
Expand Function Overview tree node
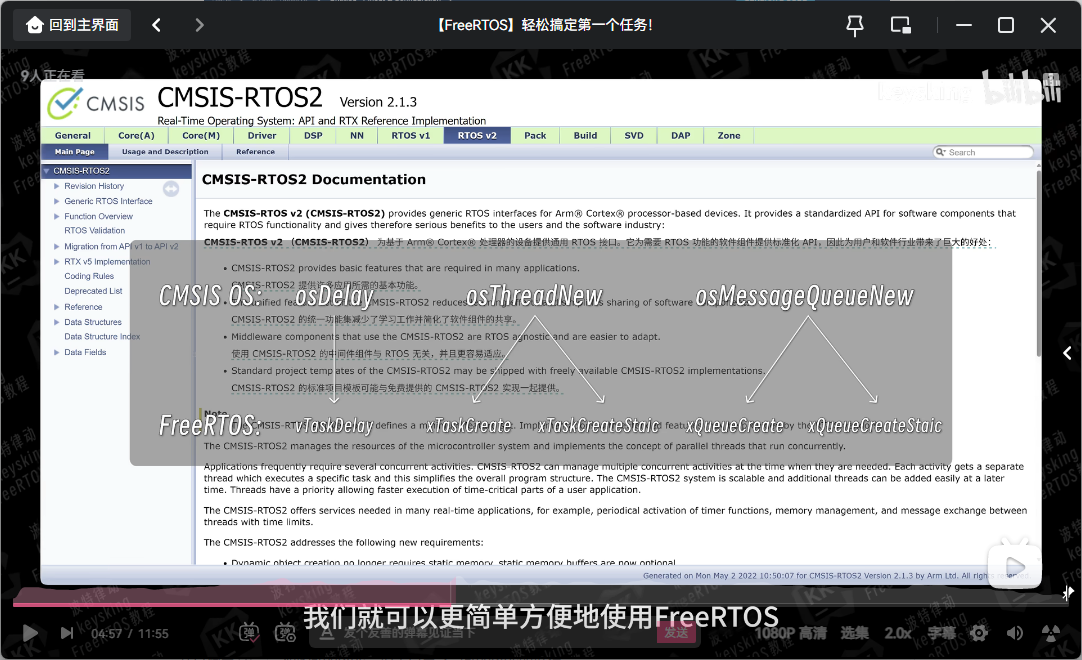pyautogui.click(x=57, y=217)
